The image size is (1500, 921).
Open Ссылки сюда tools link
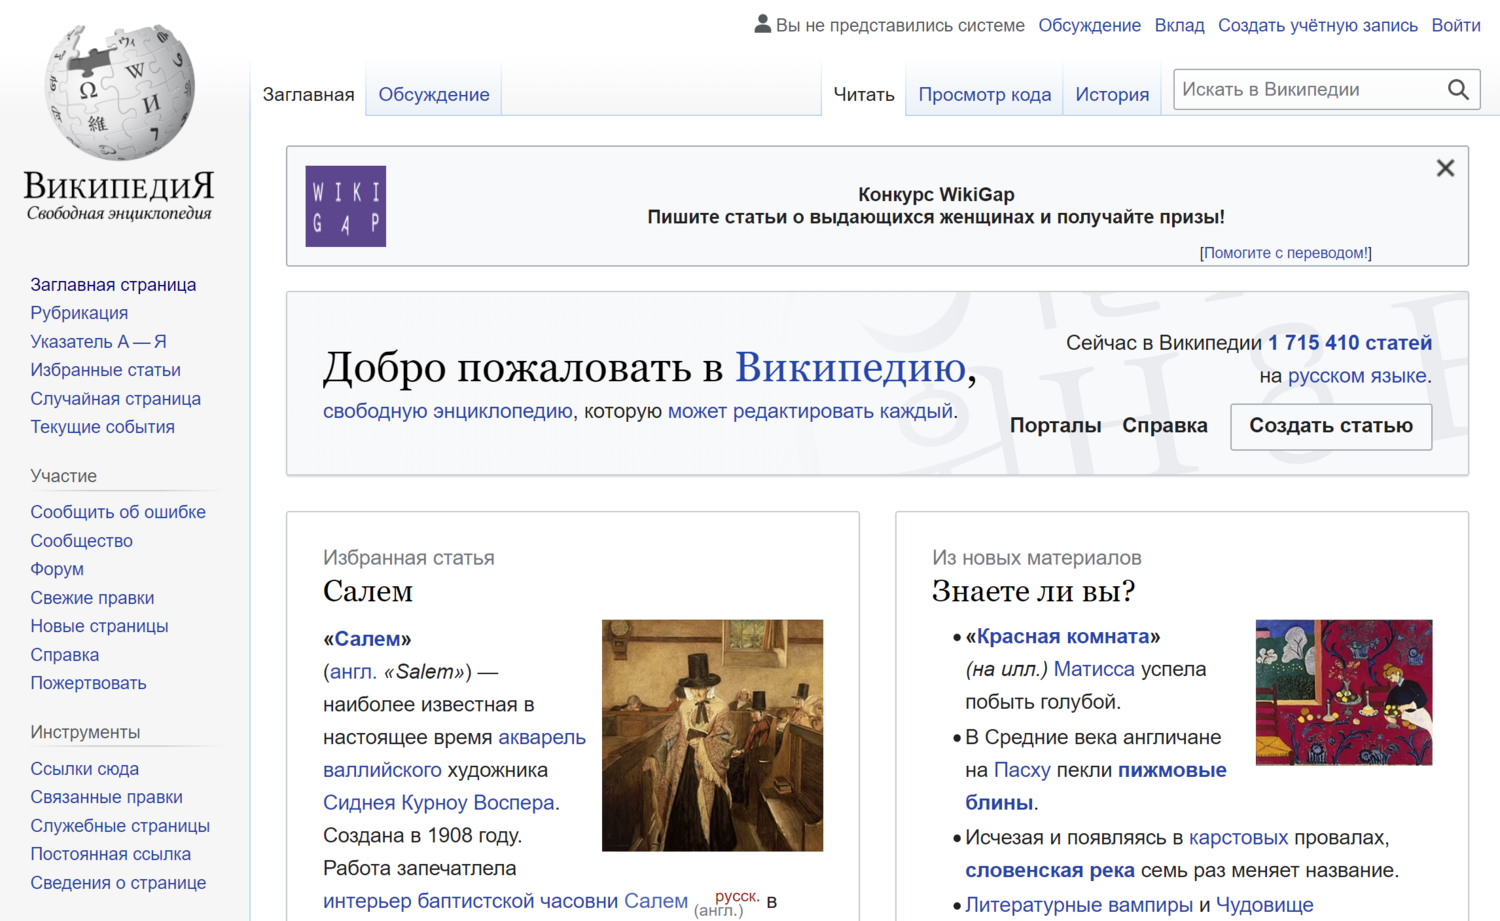click(x=84, y=769)
